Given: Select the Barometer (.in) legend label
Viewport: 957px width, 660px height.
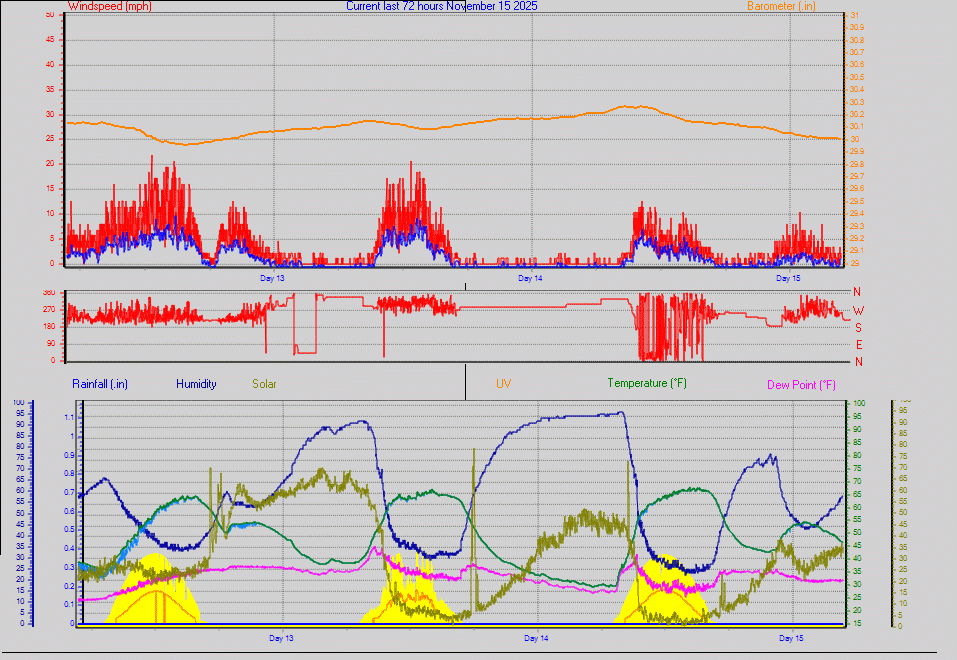Looking at the screenshot, I should 782,6.
